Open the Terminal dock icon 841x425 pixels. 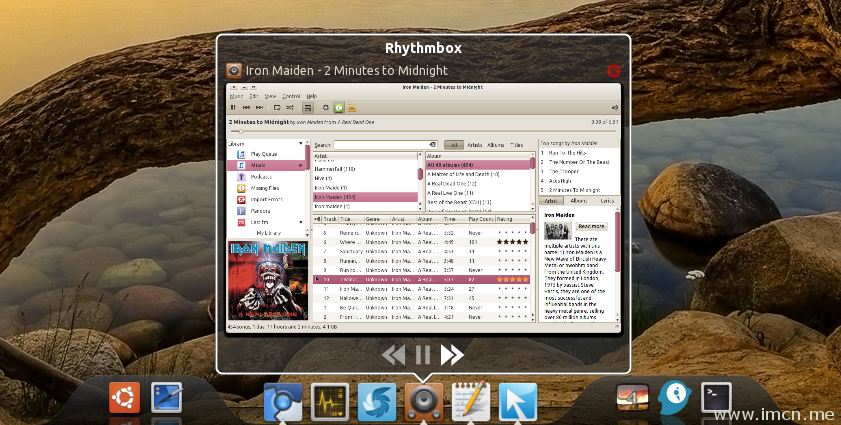(x=717, y=398)
